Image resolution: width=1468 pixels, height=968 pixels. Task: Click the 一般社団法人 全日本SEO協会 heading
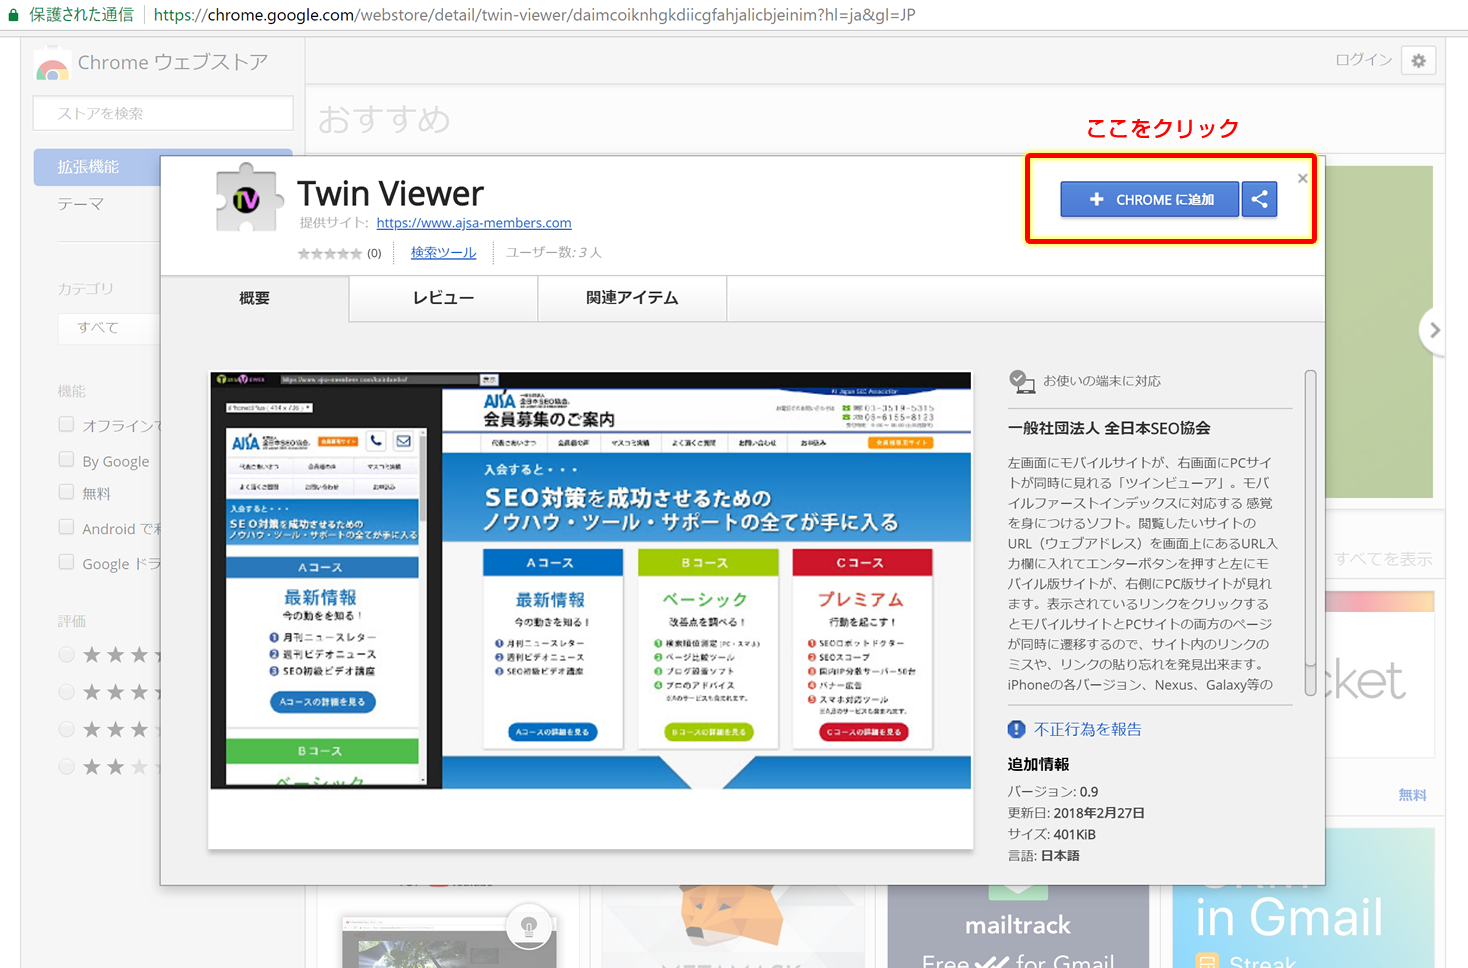click(x=1109, y=428)
